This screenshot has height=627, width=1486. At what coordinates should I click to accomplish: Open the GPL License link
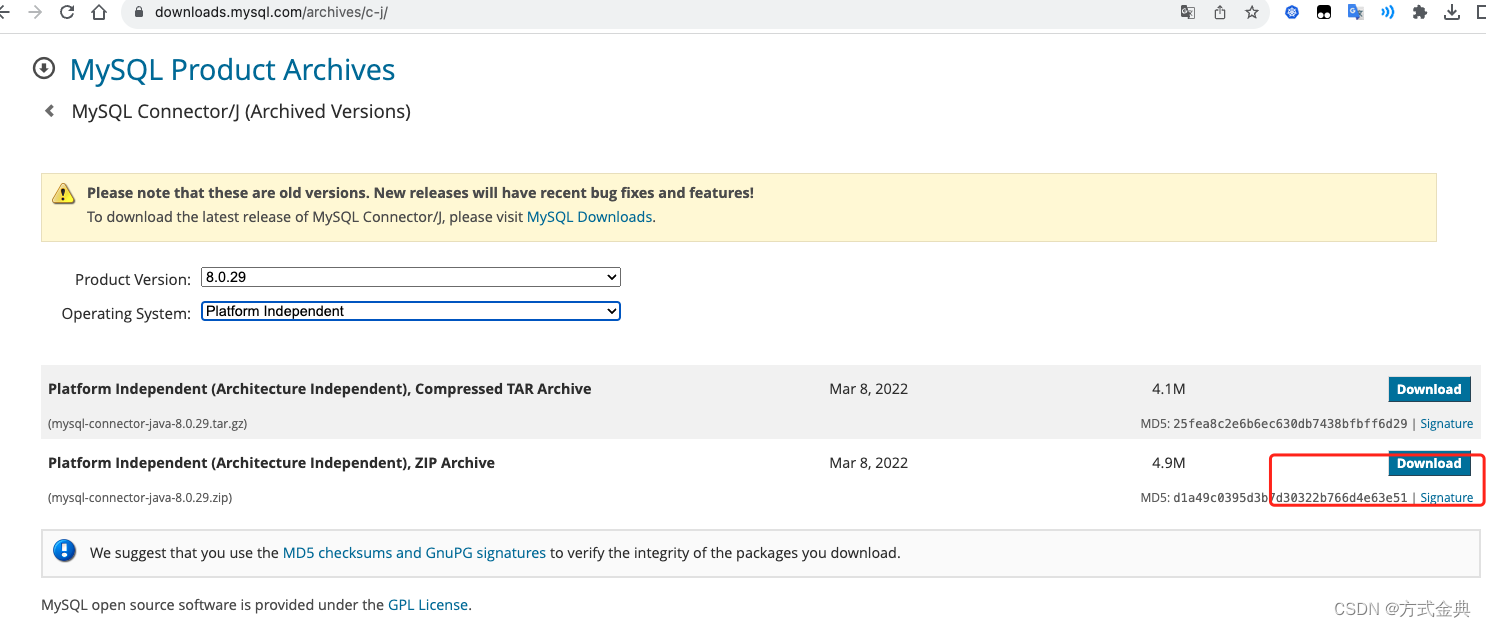click(427, 605)
